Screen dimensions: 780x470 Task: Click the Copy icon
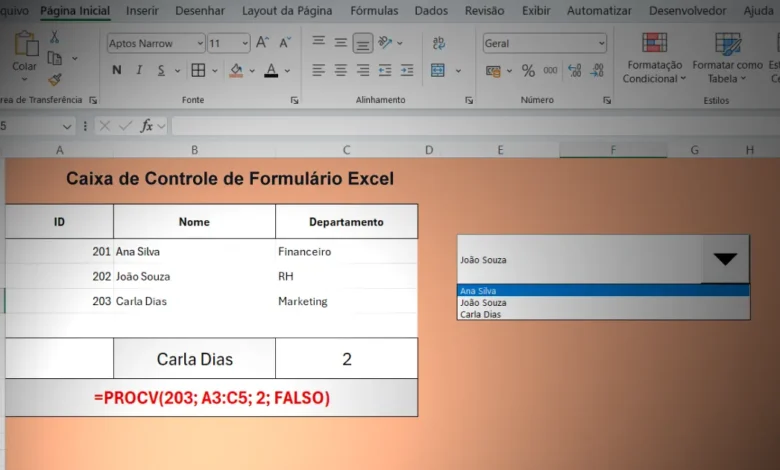pyautogui.click(x=54, y=59)
